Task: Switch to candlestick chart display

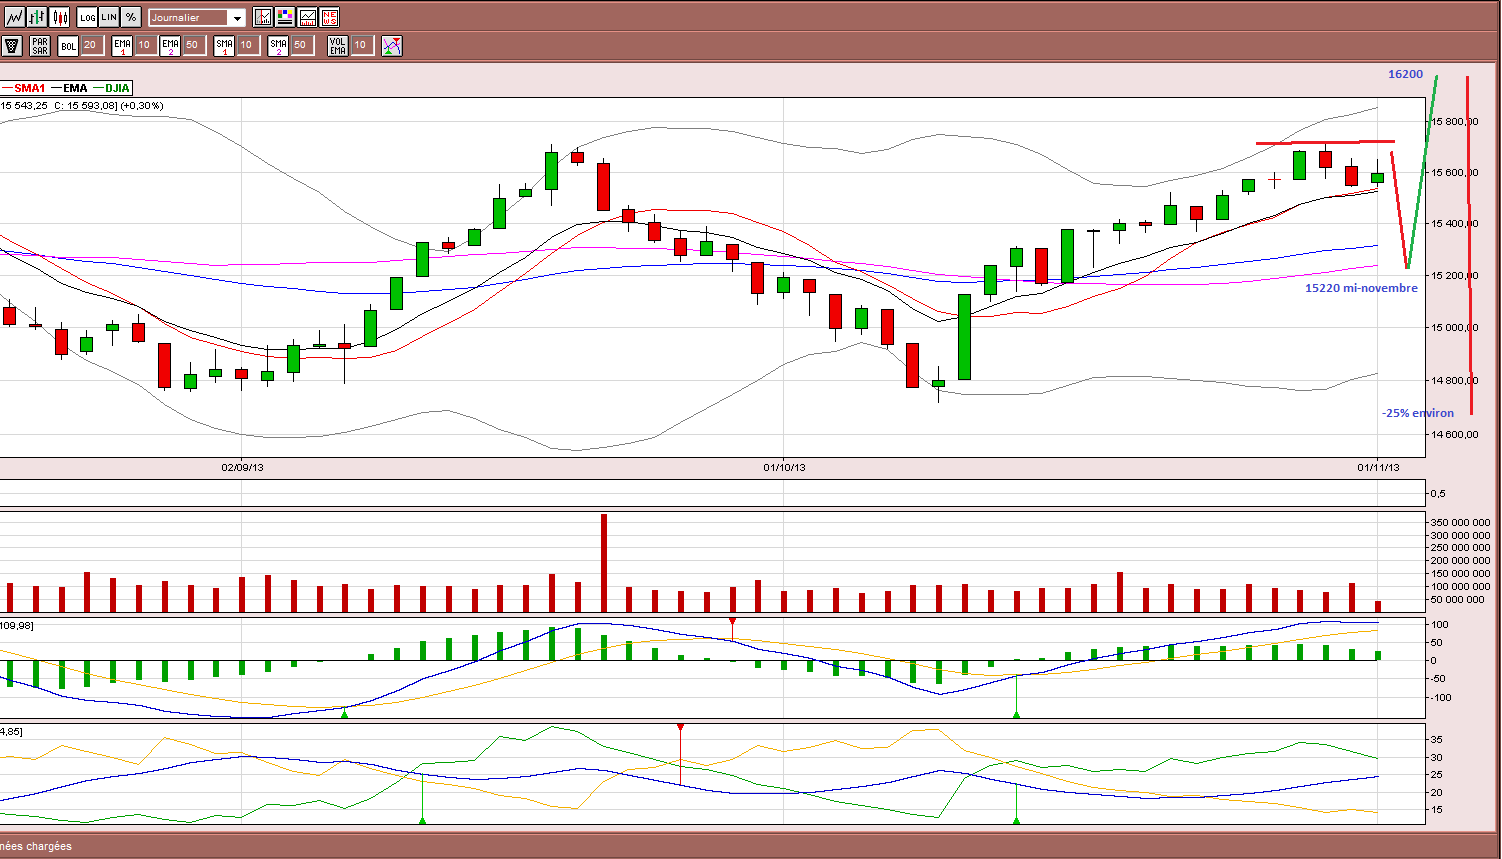Action: pos(60,17)
